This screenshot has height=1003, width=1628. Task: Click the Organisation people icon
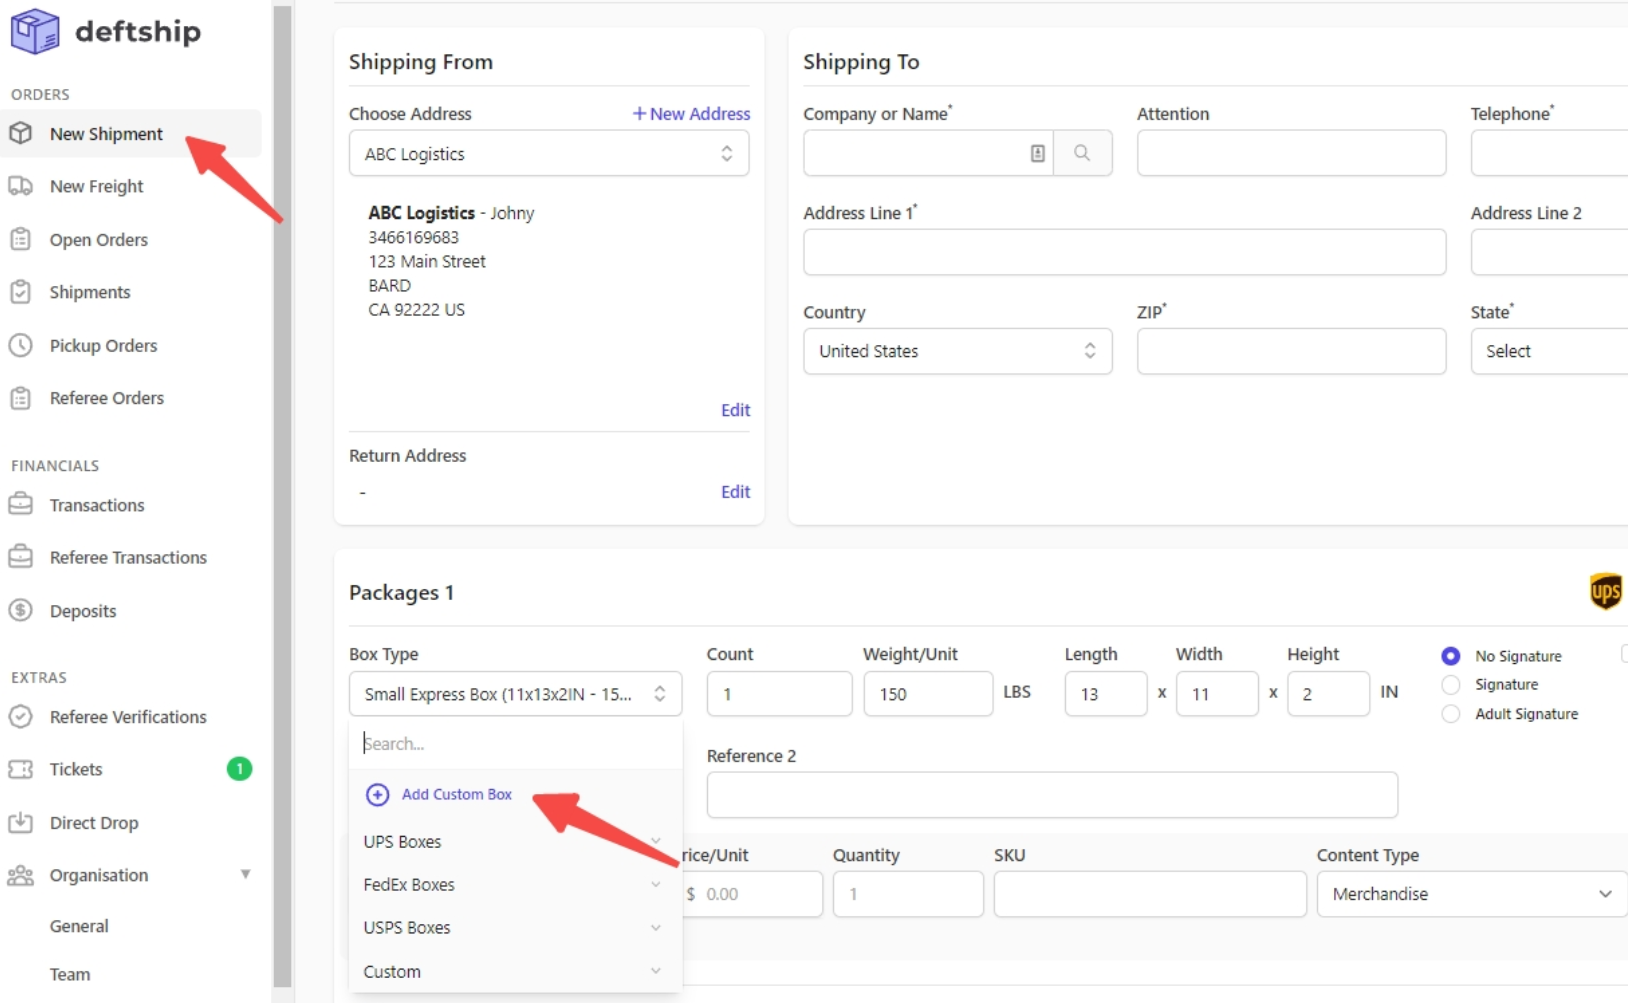(x=21, y=875)
